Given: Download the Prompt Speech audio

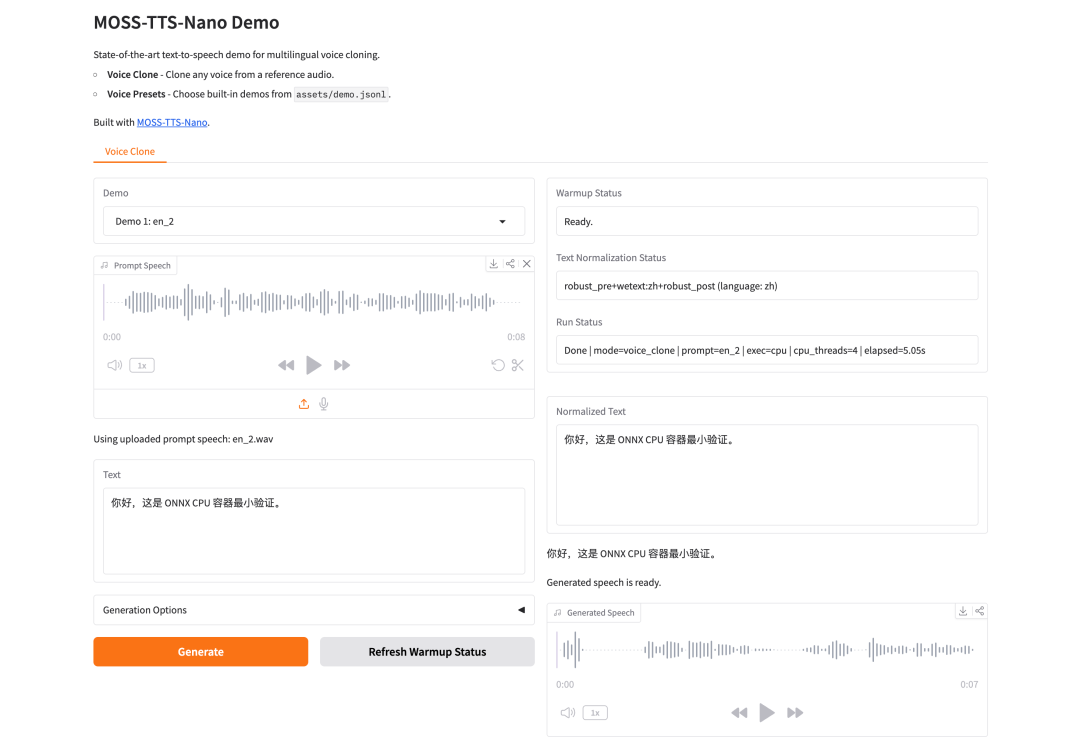Looking at the screenshot, I should (494, 264).
